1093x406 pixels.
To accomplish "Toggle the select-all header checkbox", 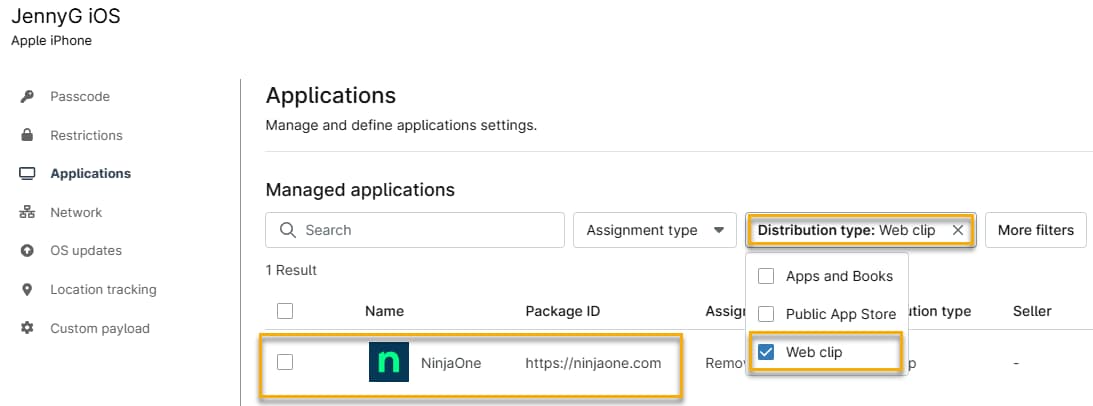I will click(285, 311).
